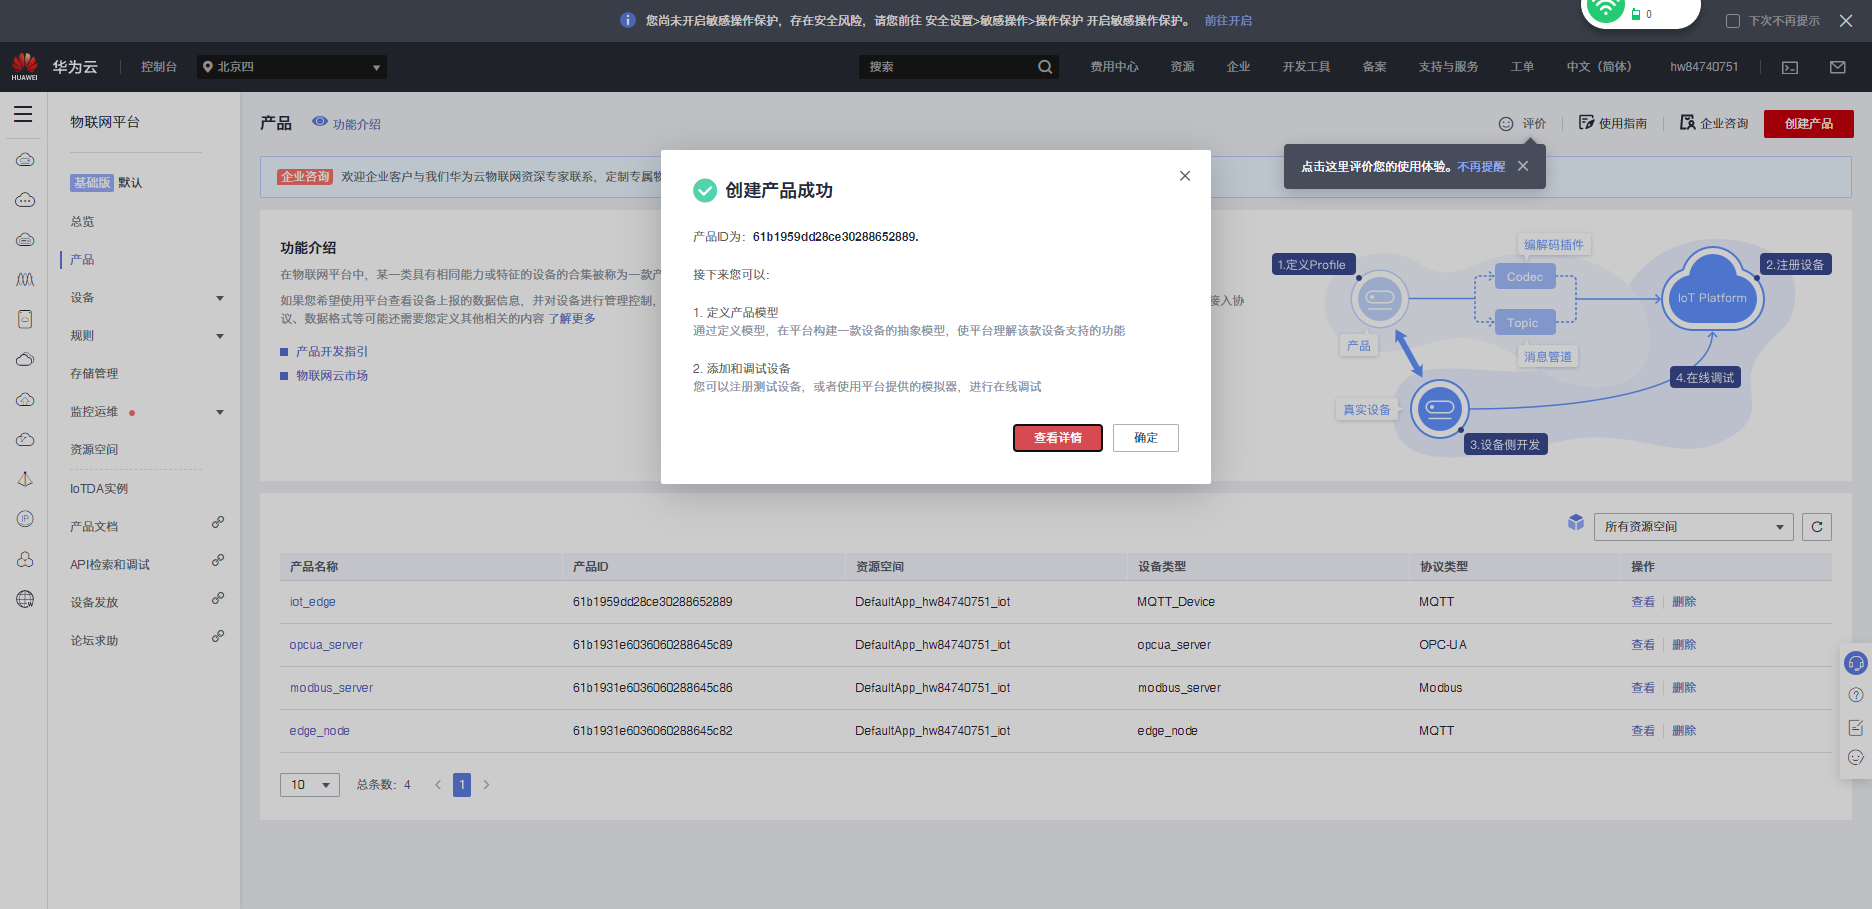Viewport: 1872px width, 909px height.
Task: Open the feedback note icon on right edge
Action: click(1856, 727)
